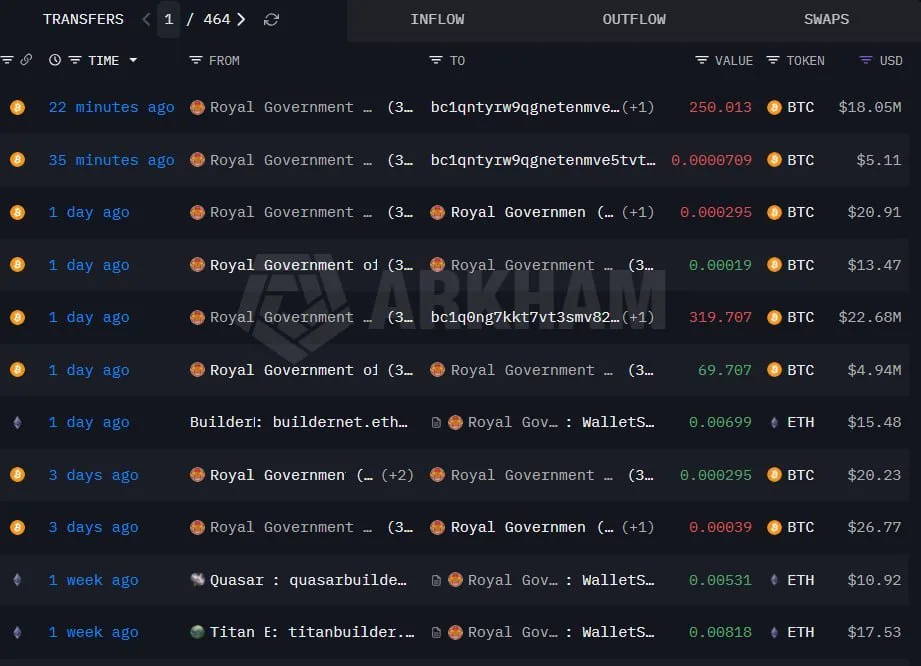
Task: Open the '35 minutes ago' transaction link
Action: [111, 160]
